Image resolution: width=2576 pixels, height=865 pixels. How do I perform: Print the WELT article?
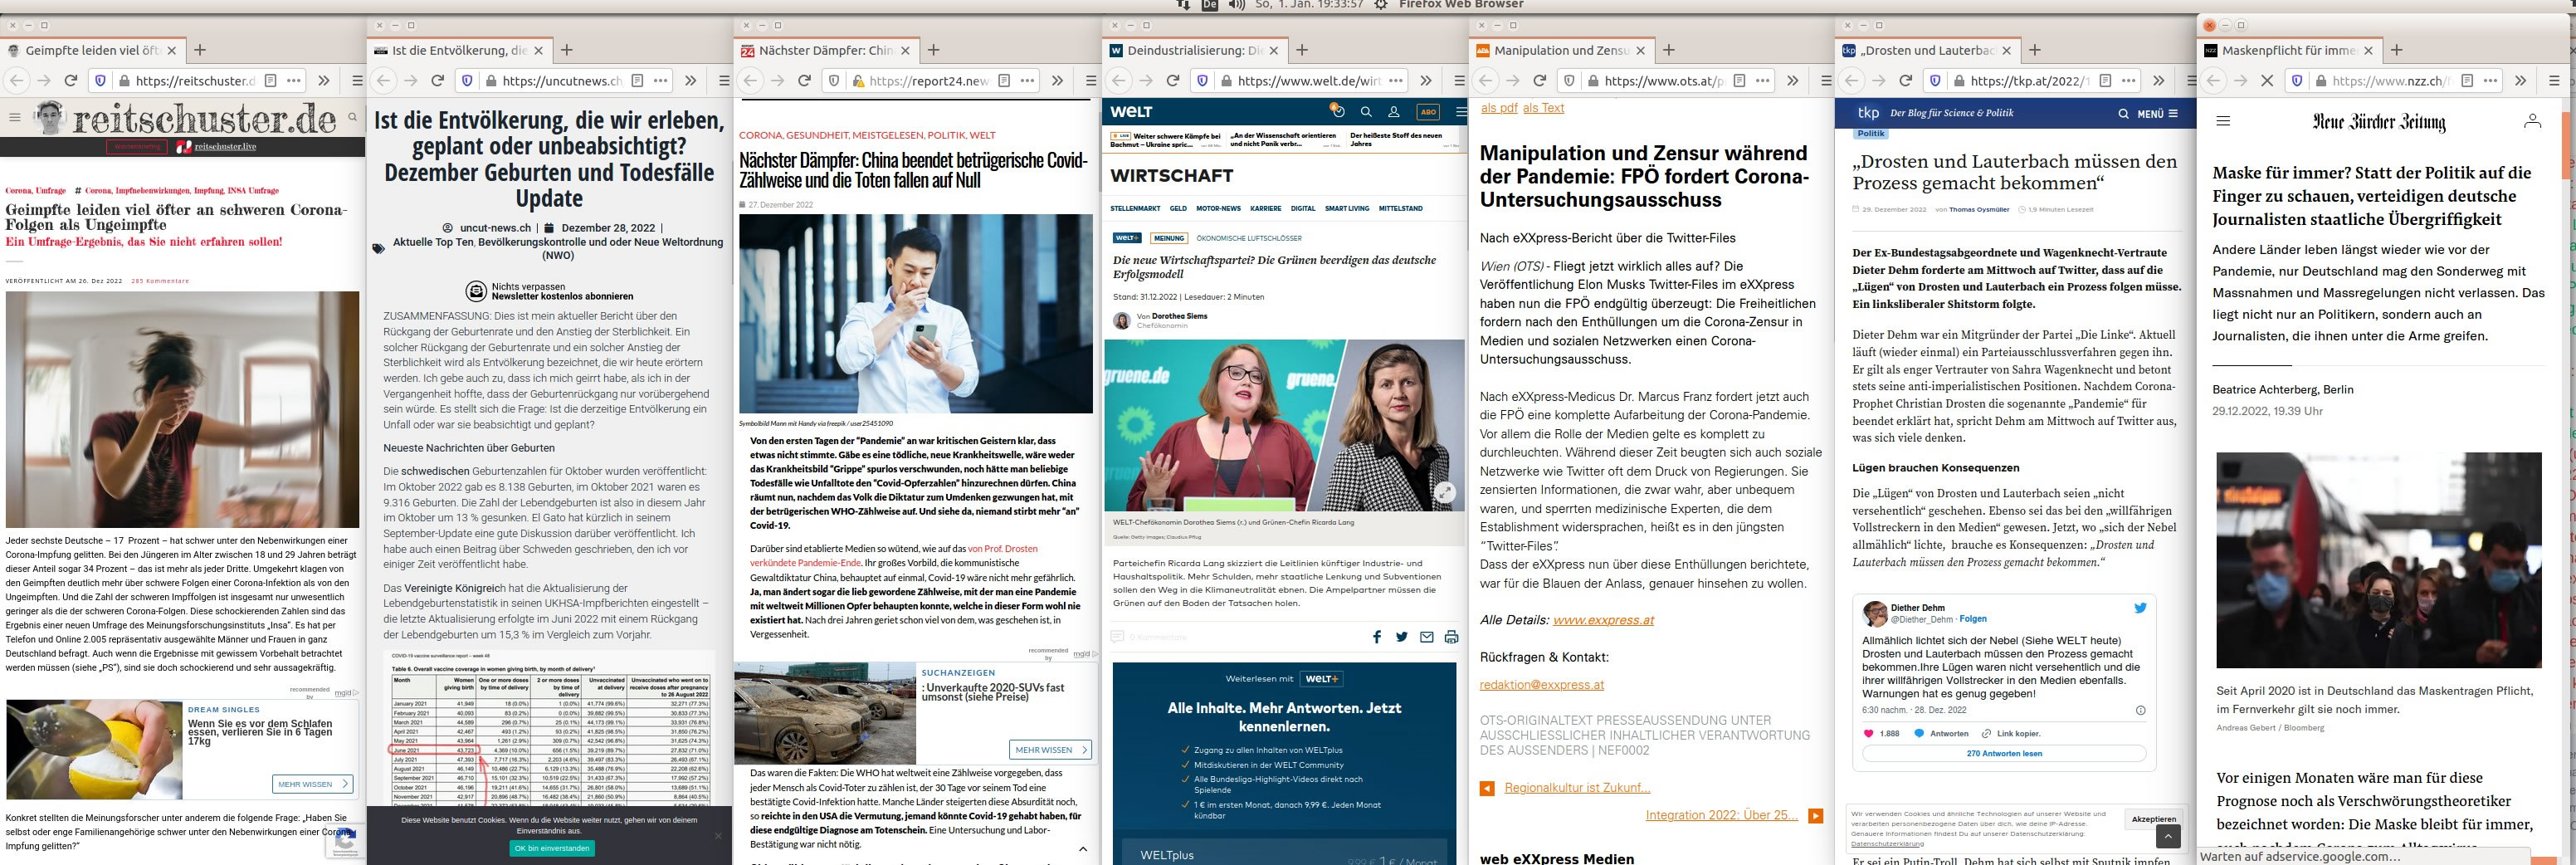tap(1451, 637)
